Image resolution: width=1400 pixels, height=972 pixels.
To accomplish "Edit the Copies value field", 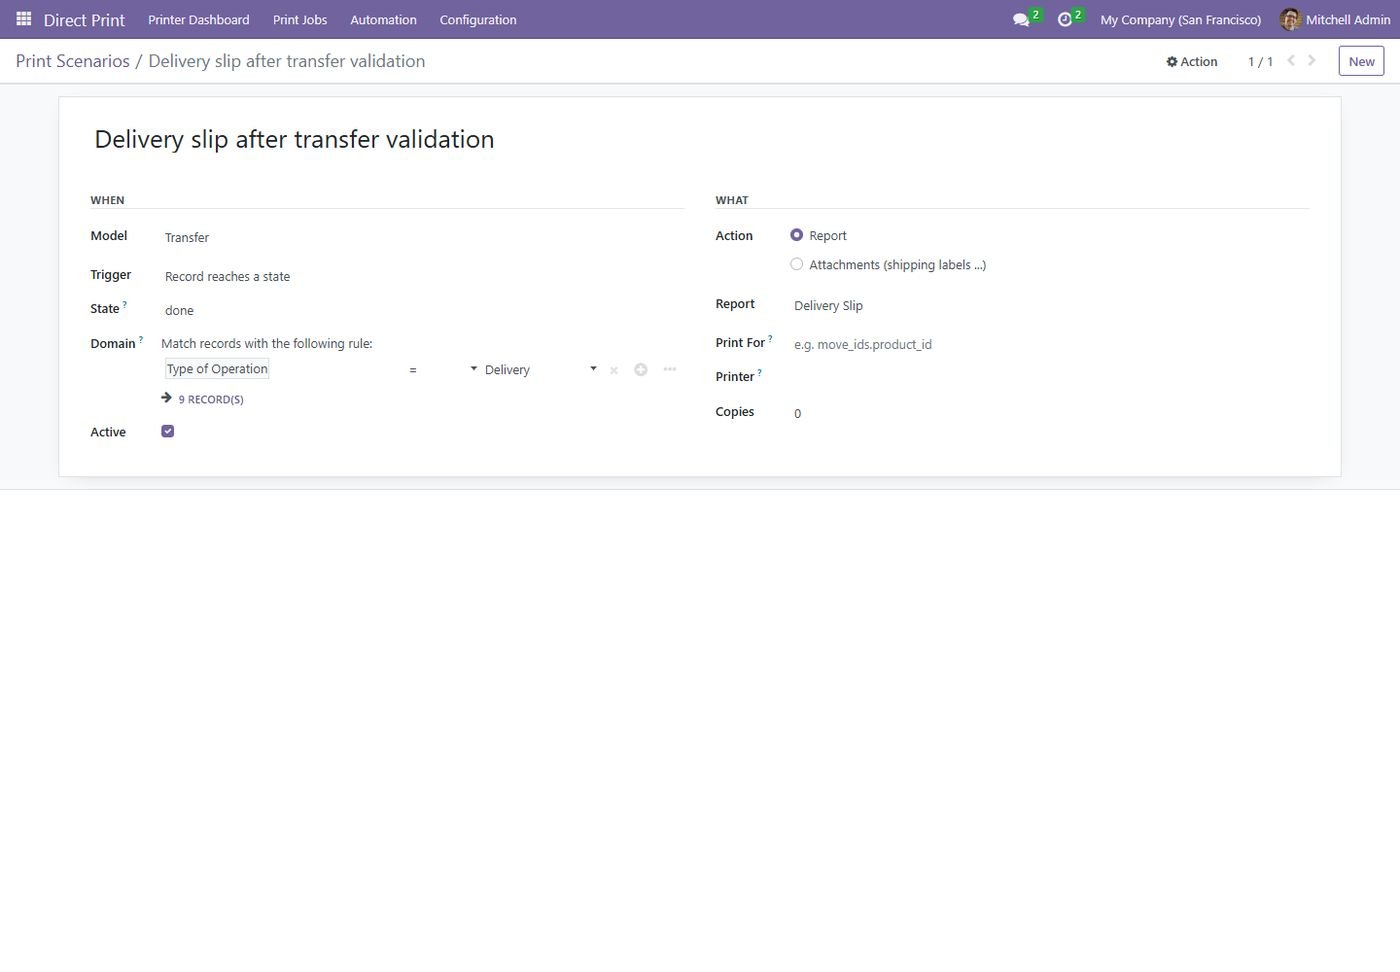I will tap(1049, 413).
